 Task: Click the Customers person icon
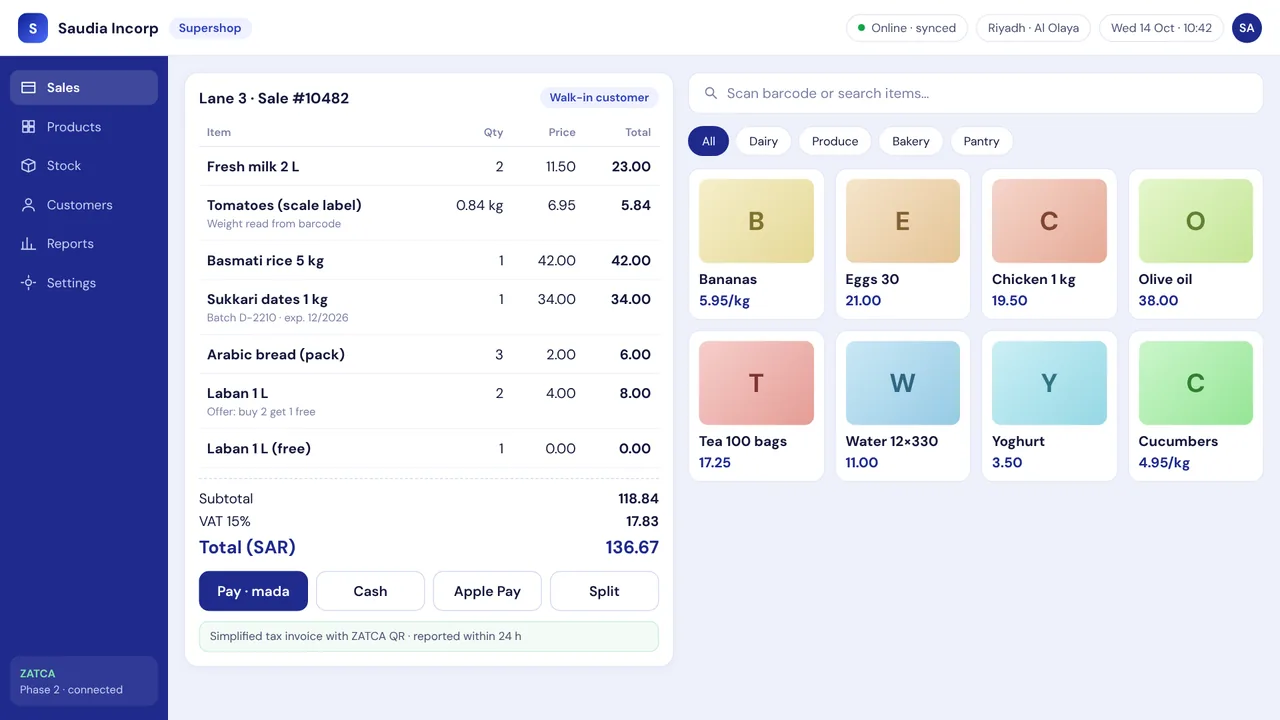click(x=29, y=205)
